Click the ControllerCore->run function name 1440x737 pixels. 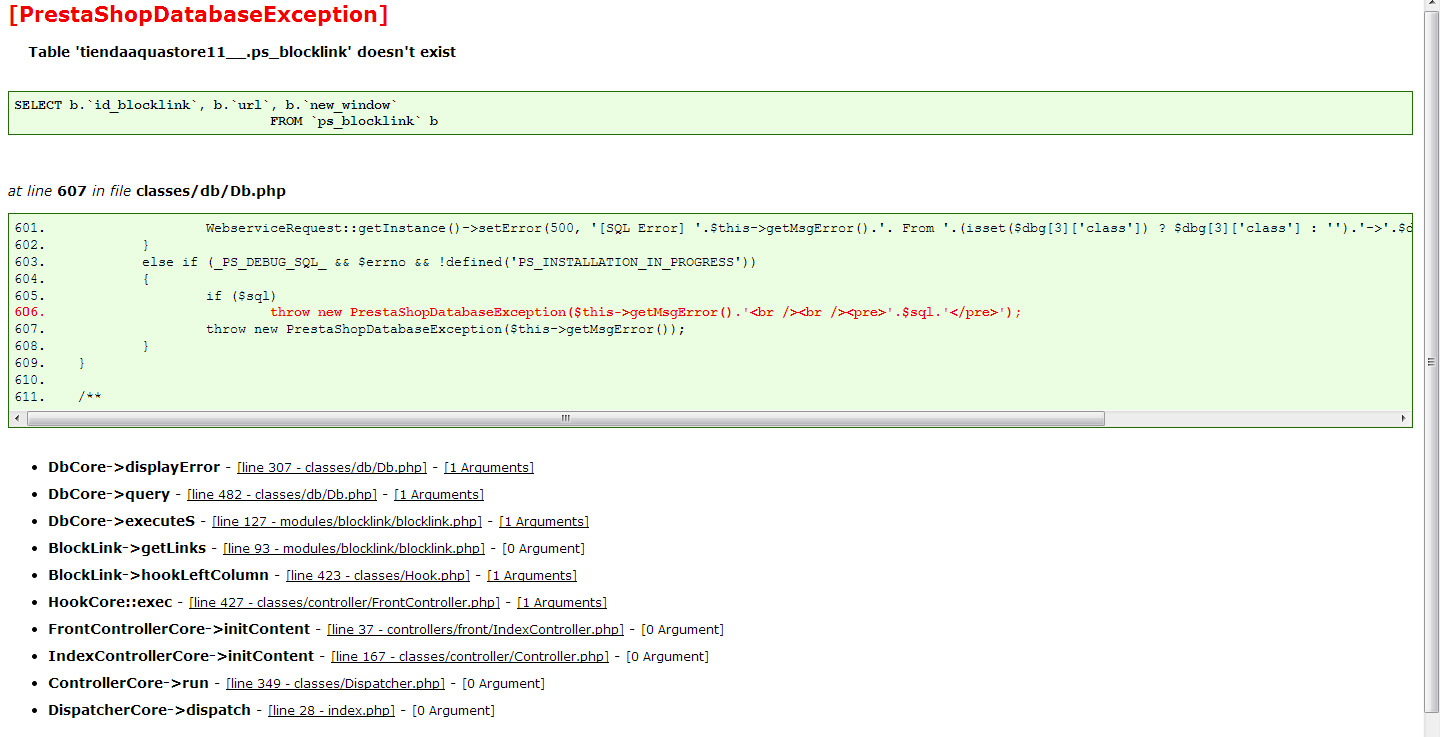pos(129,684)
